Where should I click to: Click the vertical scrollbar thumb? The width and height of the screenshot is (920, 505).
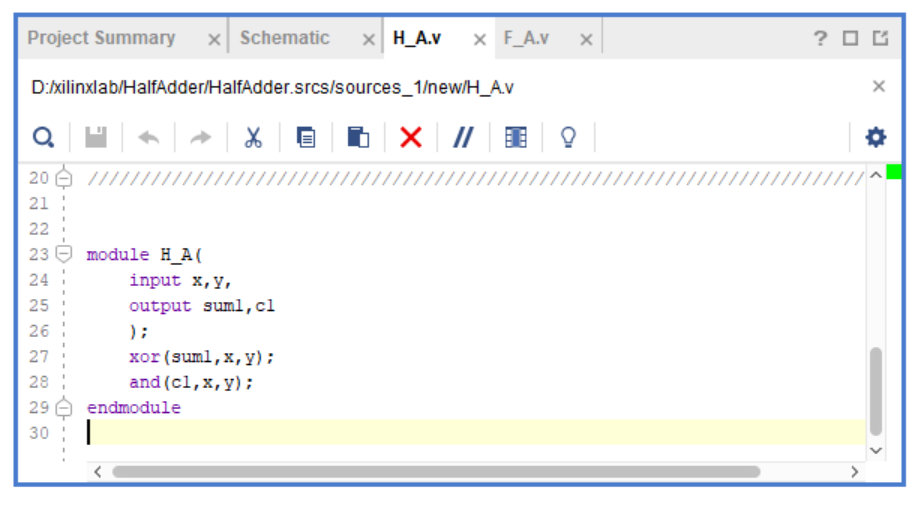[876, 390]
